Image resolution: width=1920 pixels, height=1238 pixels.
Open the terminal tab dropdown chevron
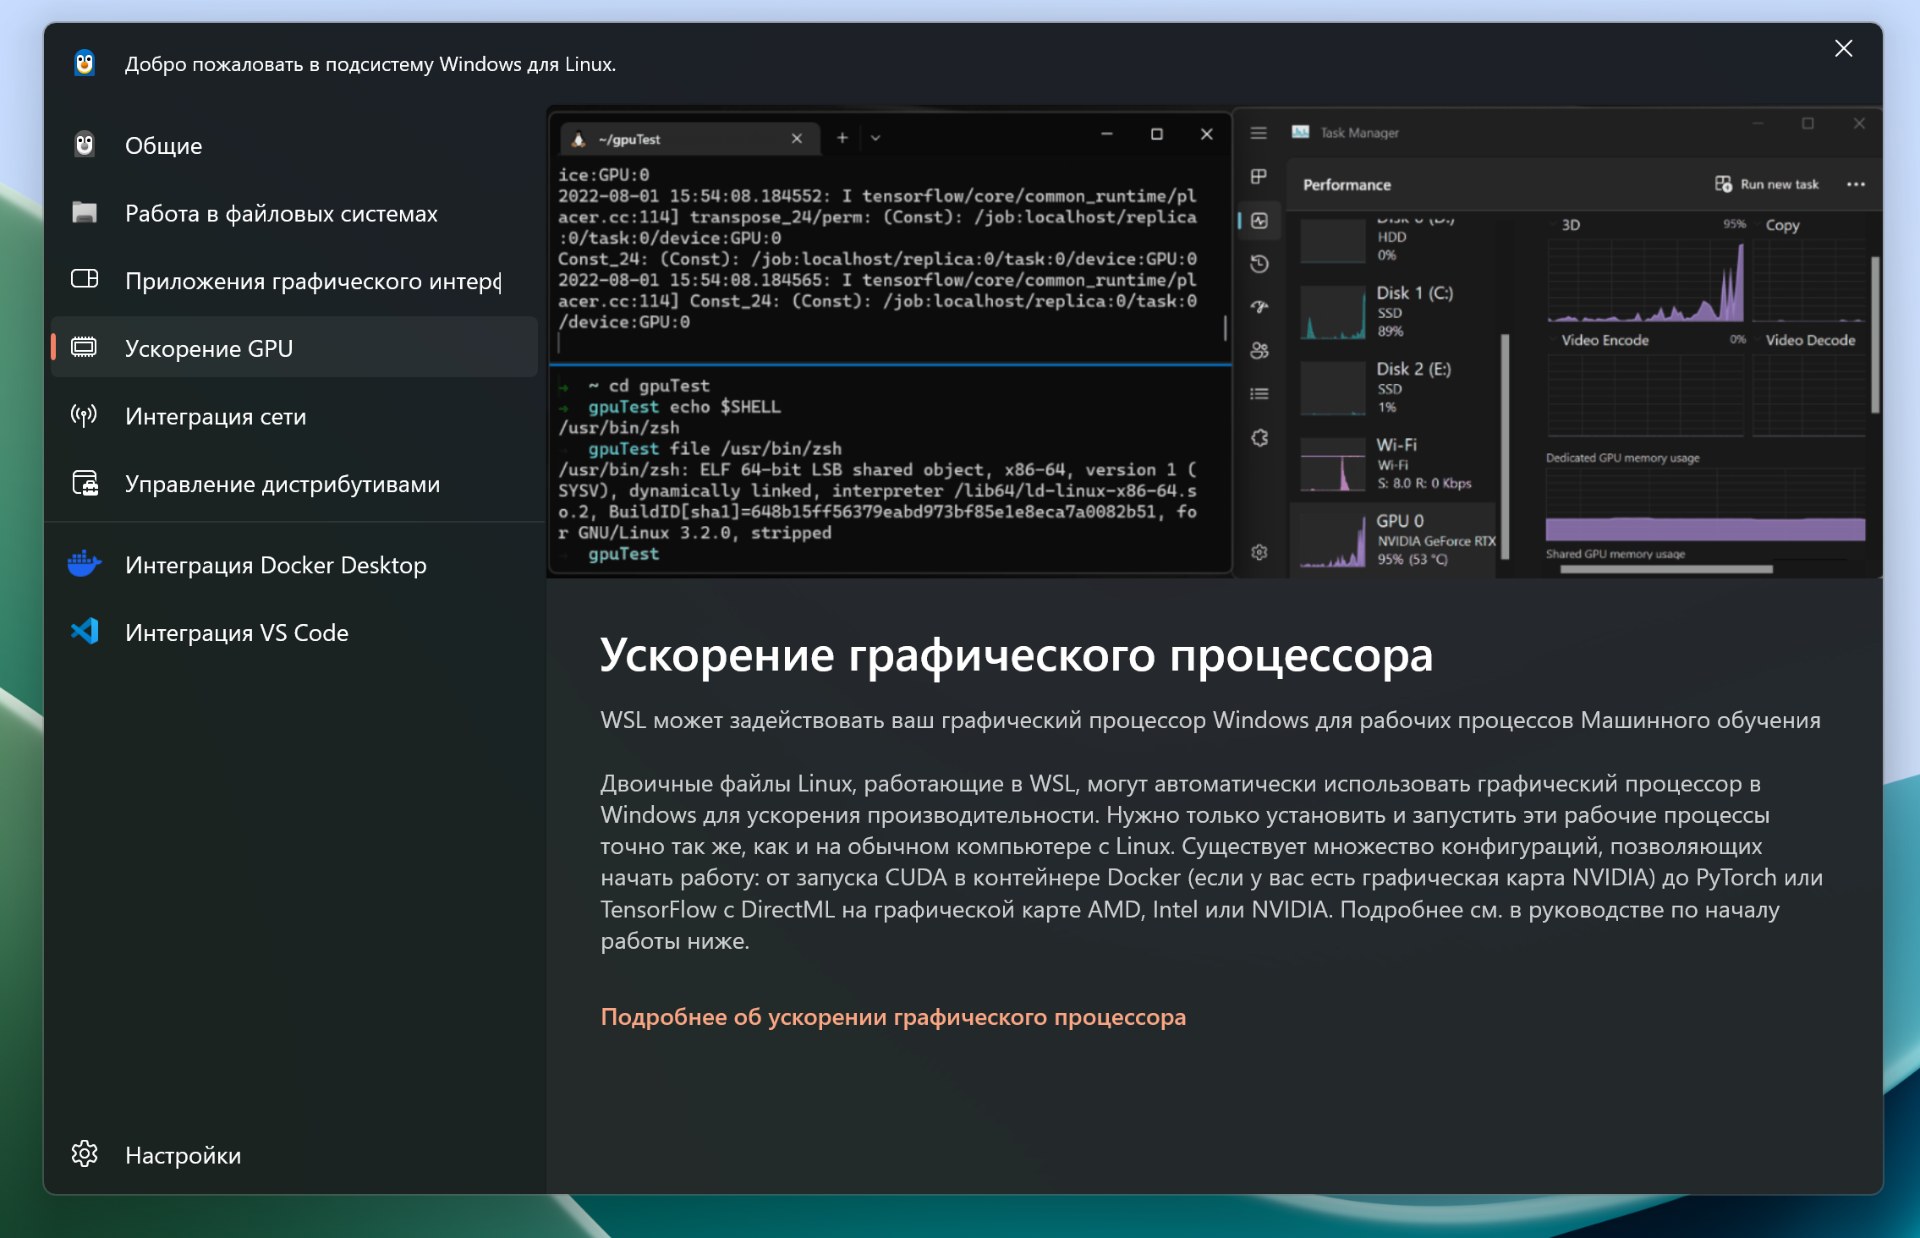[875, 138]
